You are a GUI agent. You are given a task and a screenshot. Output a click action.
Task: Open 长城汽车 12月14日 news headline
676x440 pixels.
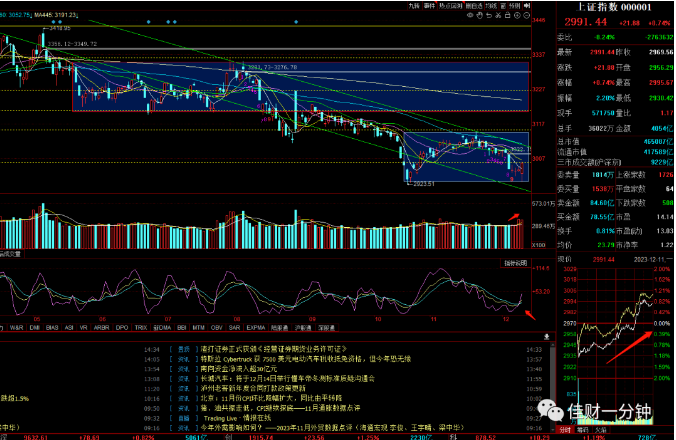288,378
